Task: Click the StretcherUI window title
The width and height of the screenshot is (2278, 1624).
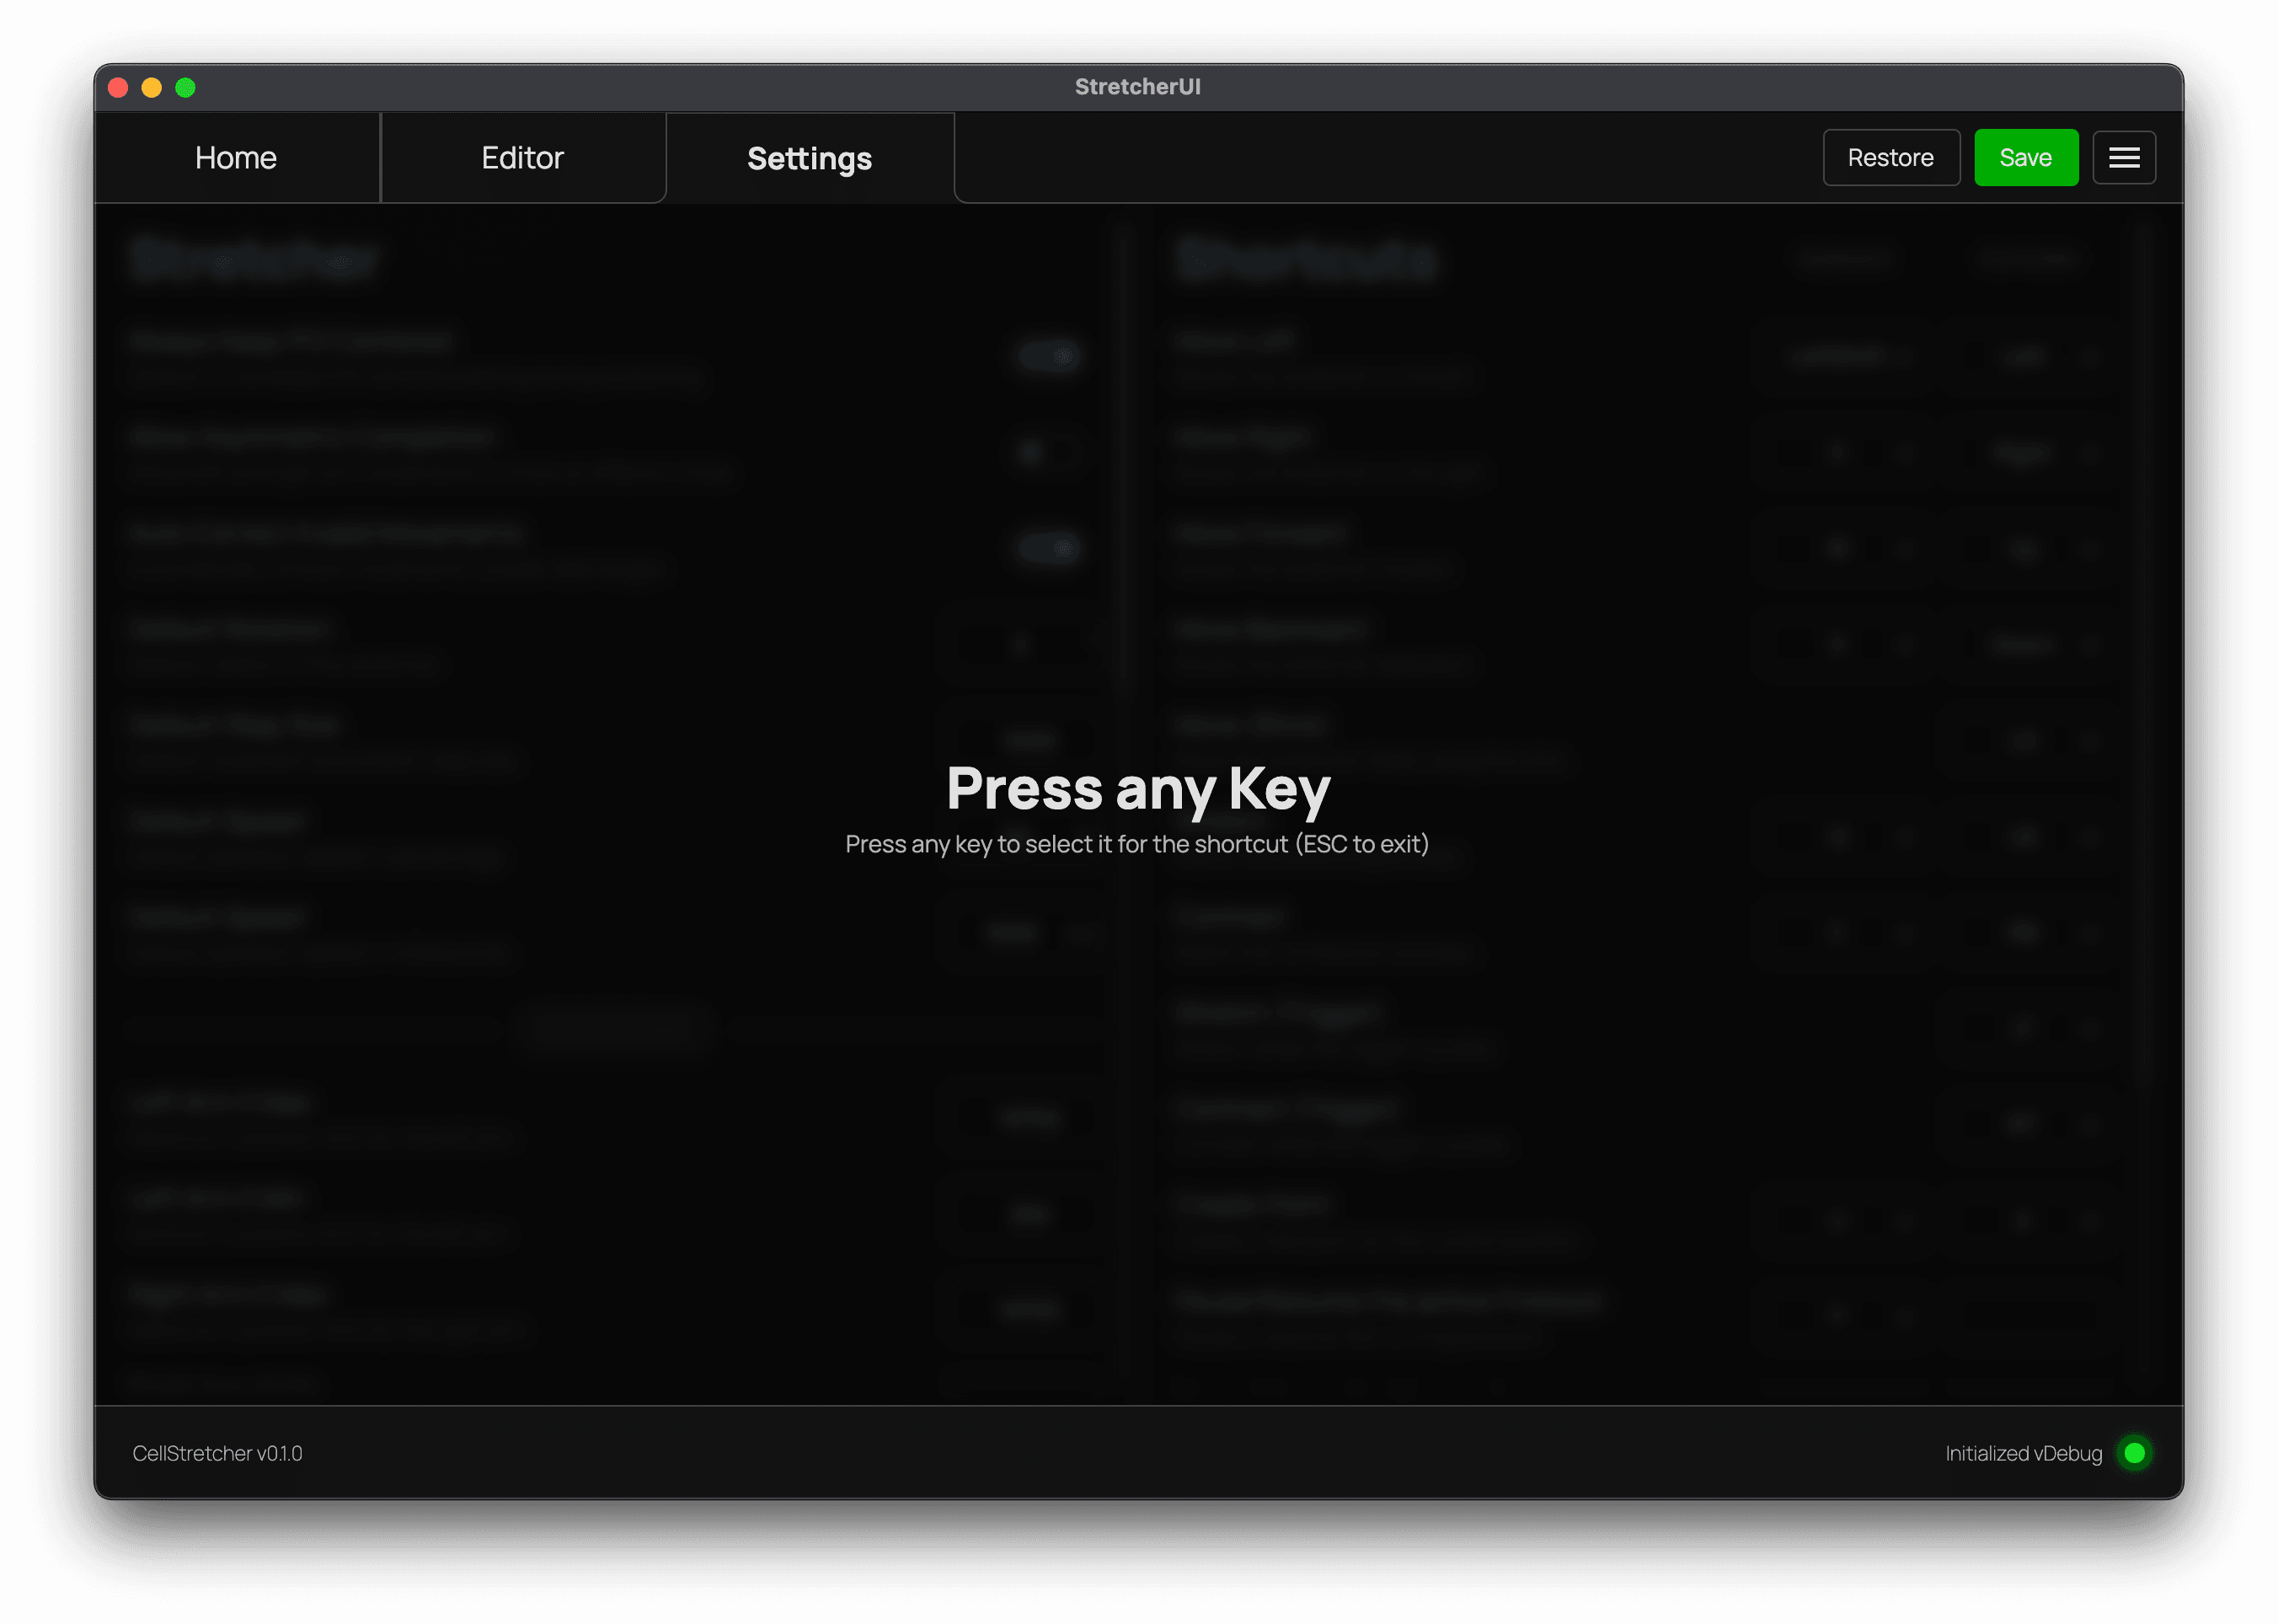Action: coord(1138,87)
